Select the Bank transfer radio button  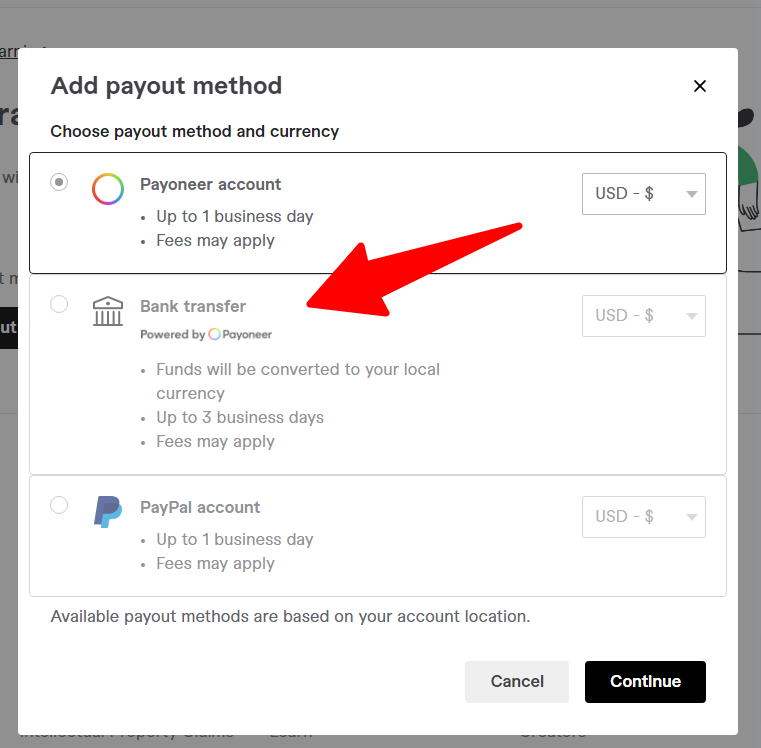click(59, 304)
